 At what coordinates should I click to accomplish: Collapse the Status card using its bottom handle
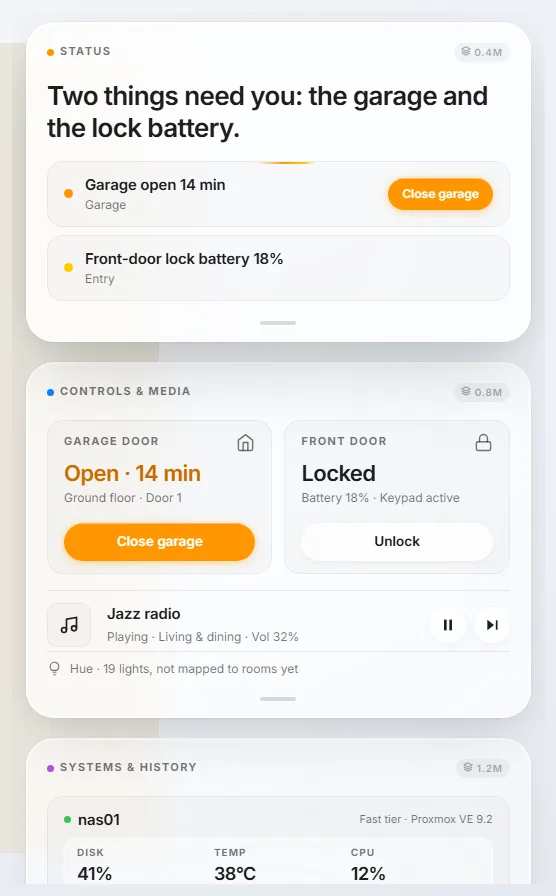click(278, 323)
